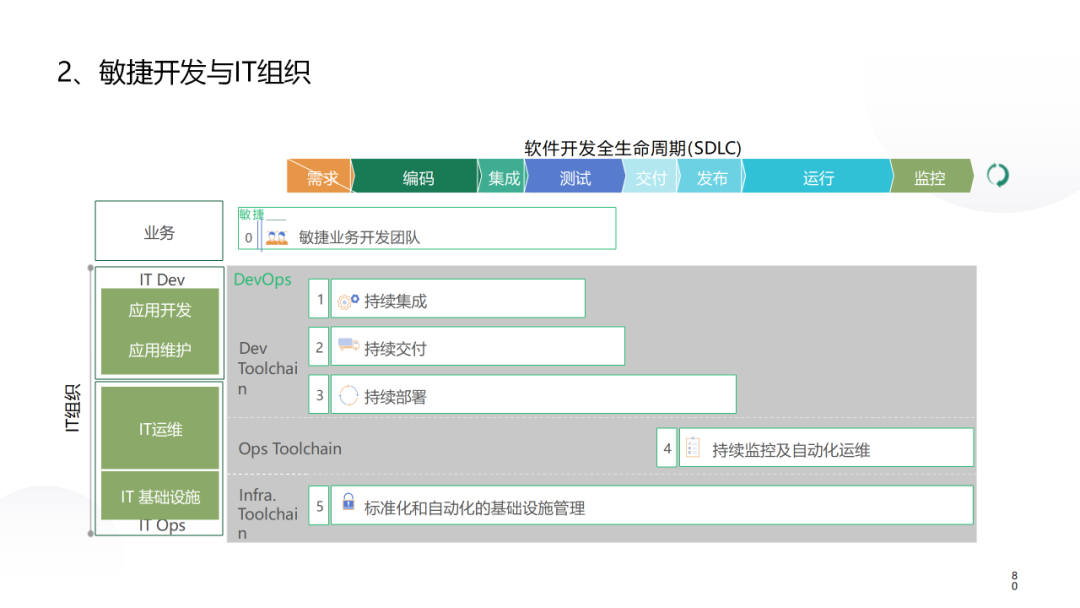
Task: Click the 持续部署 bar
Action: (x=534, y=394)
